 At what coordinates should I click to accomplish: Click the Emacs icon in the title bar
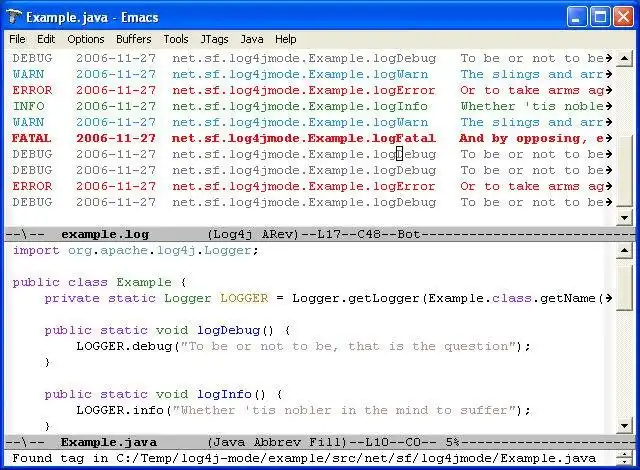pyautogui.click(x=14, y=17)
